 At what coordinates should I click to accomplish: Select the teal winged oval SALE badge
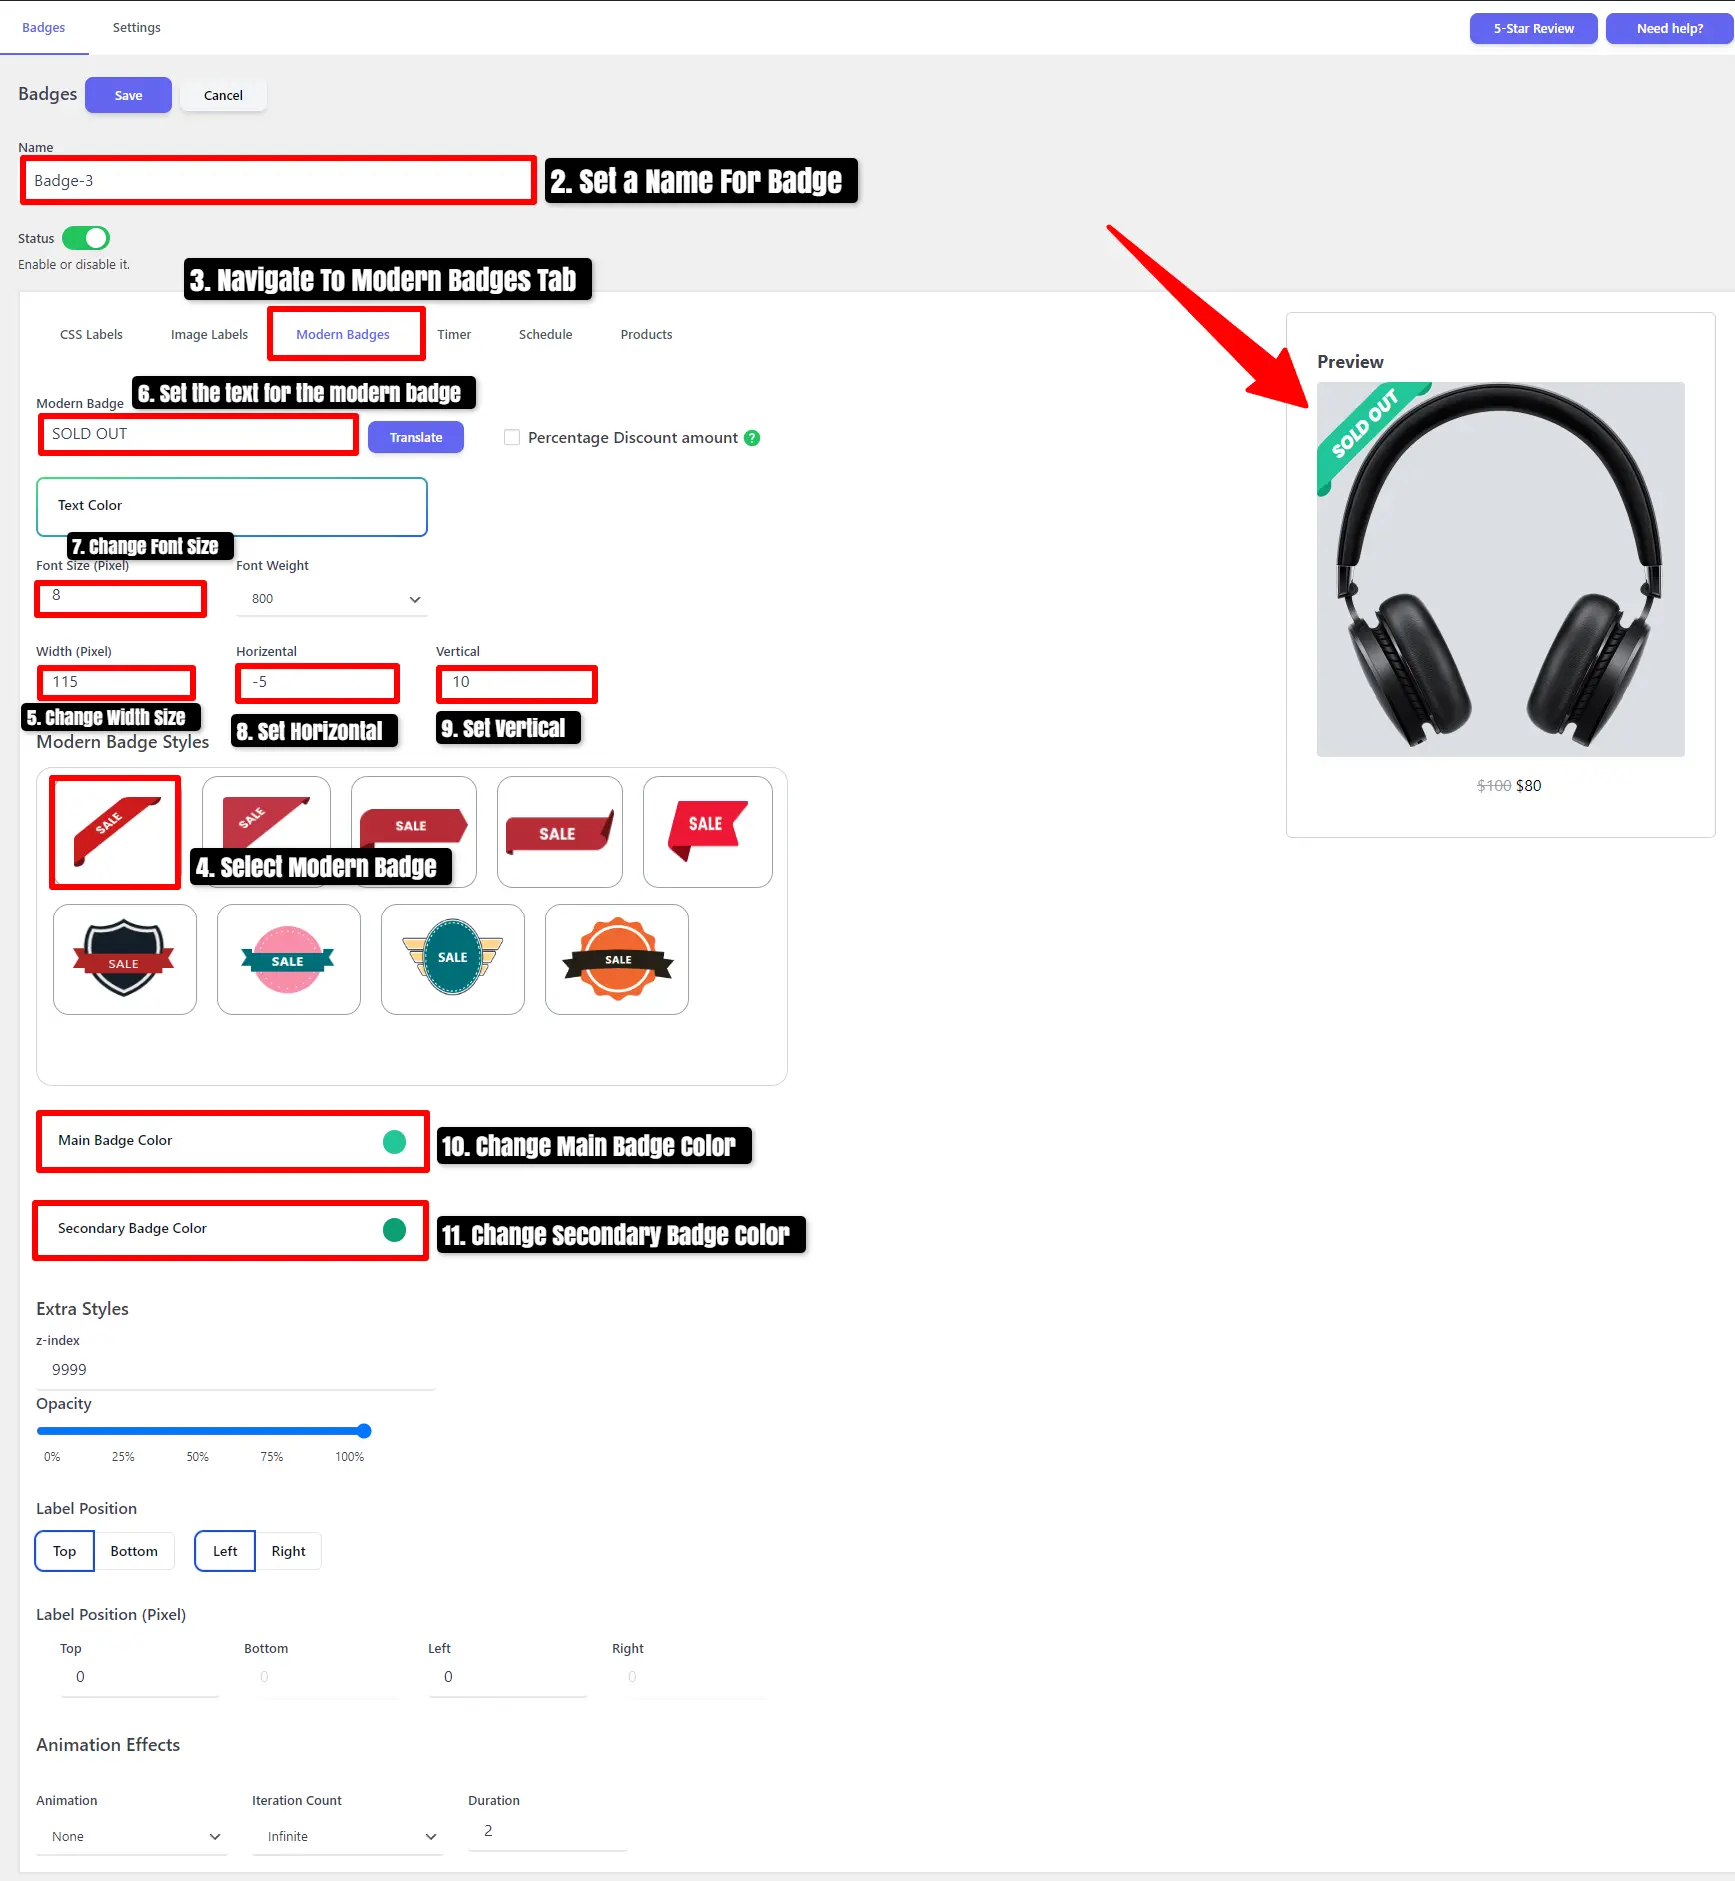pos(453,959)
